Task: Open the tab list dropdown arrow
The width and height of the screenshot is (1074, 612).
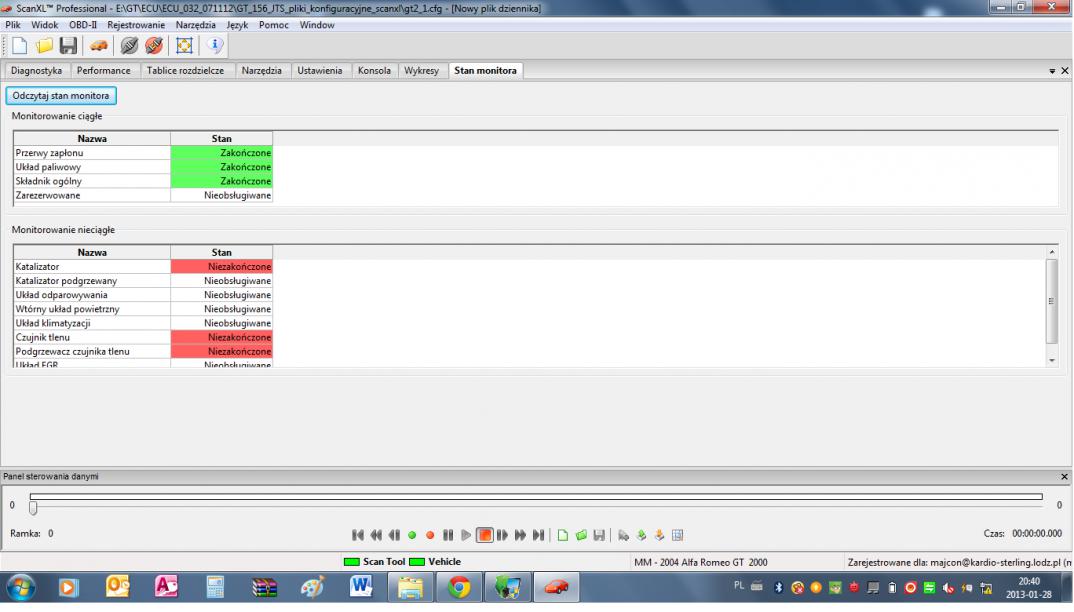Action: [1052, 71]
